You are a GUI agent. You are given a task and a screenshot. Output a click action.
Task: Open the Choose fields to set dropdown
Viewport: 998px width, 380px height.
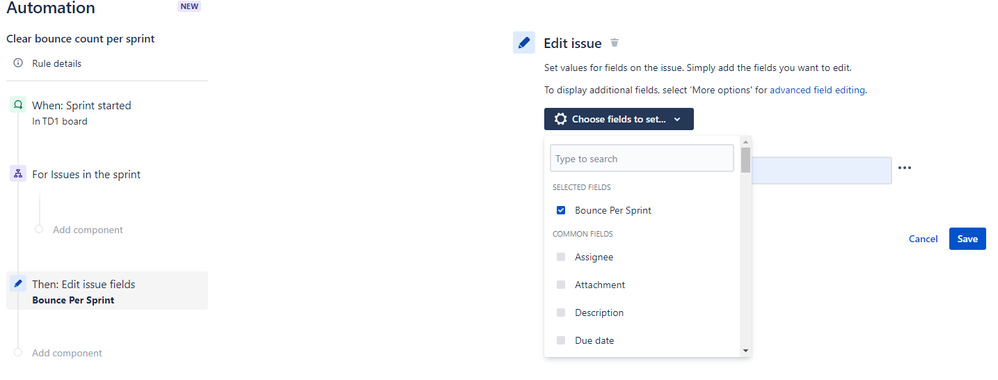coord(619,119)
